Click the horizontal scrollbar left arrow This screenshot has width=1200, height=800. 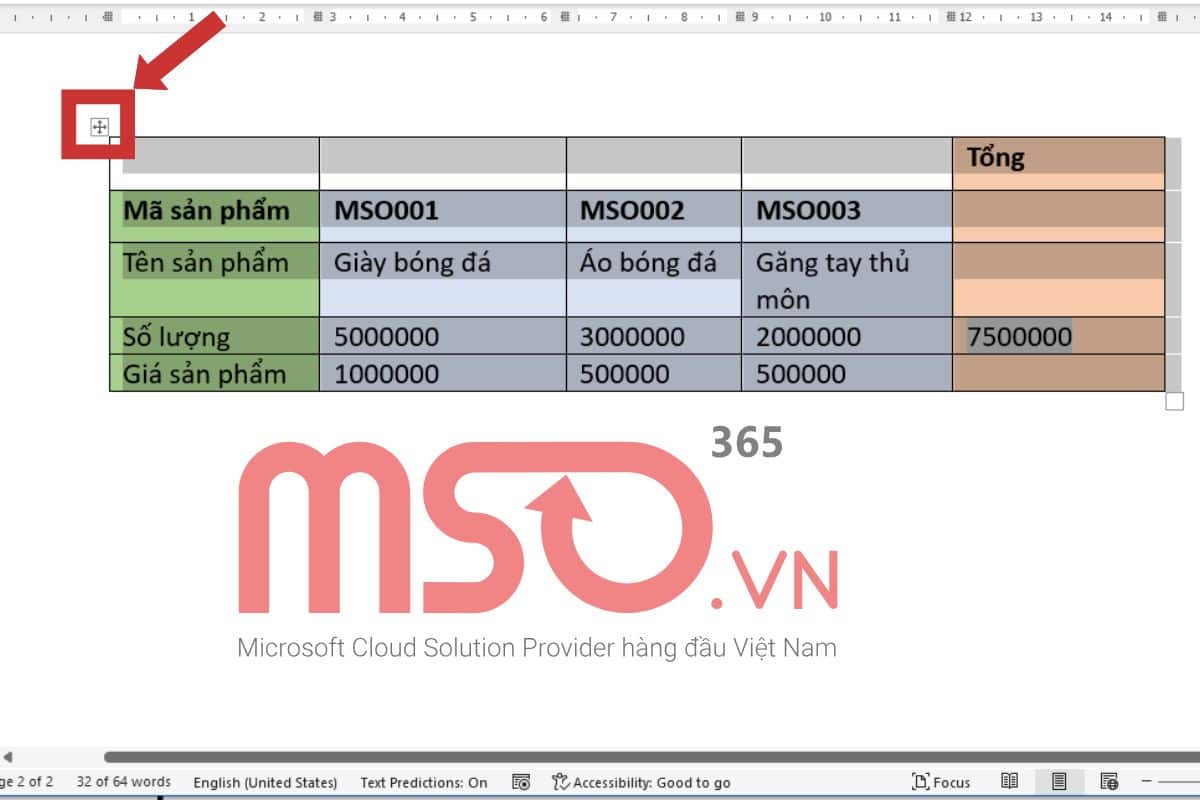click(x=6, y=757)
